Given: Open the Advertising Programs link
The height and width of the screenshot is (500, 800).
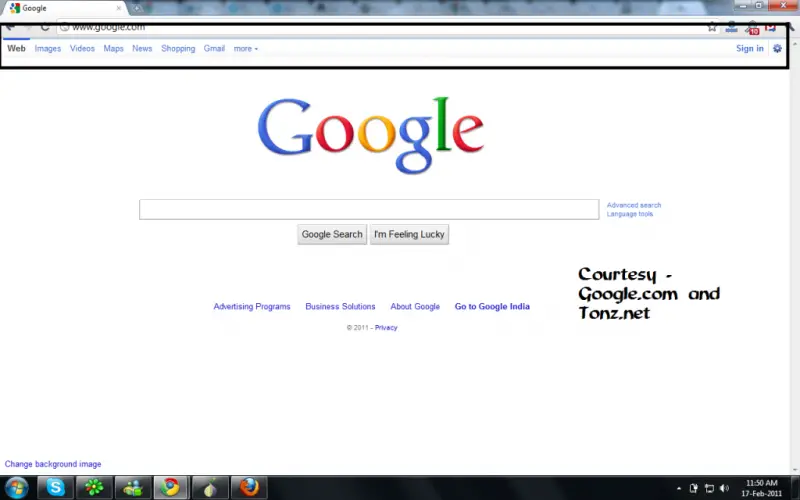Looking at the screenshot, I should 252,306.
